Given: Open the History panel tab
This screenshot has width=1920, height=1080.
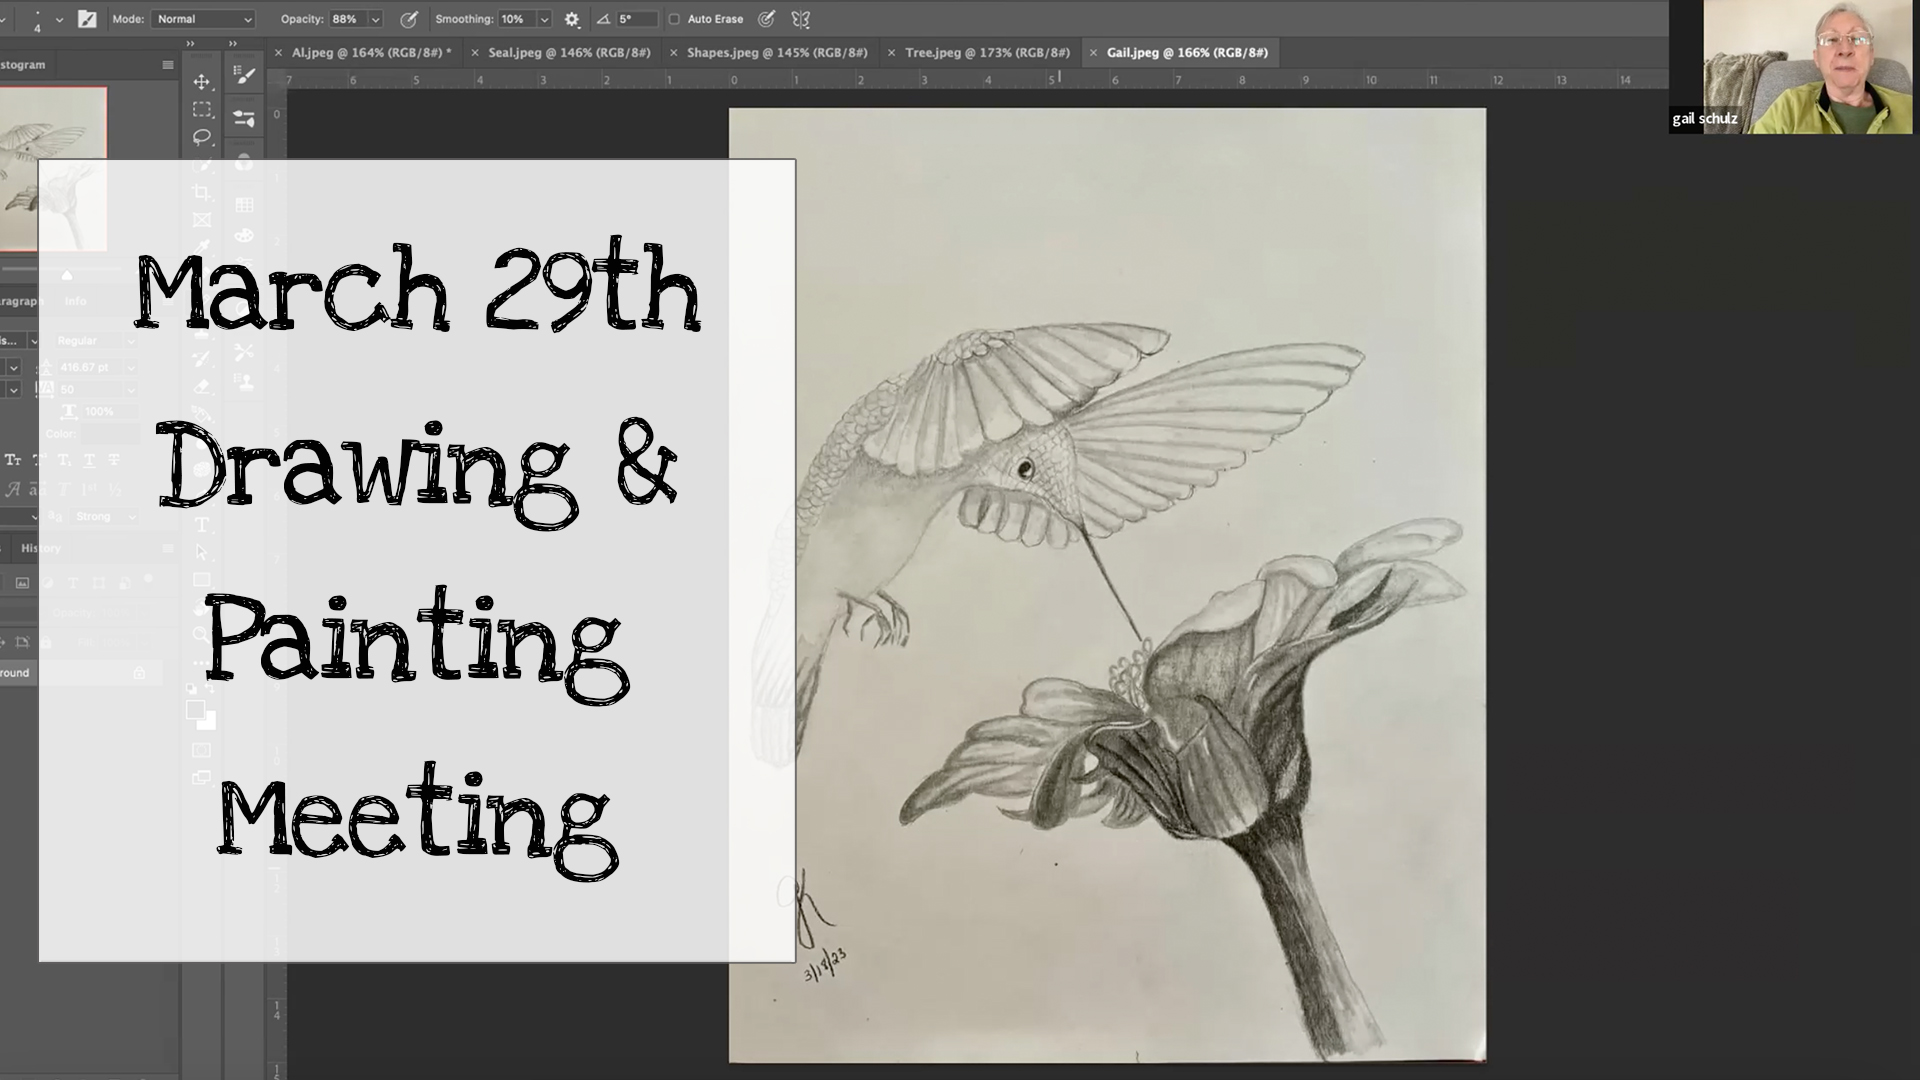Looking at the screenshot, I should coord(40,548).
